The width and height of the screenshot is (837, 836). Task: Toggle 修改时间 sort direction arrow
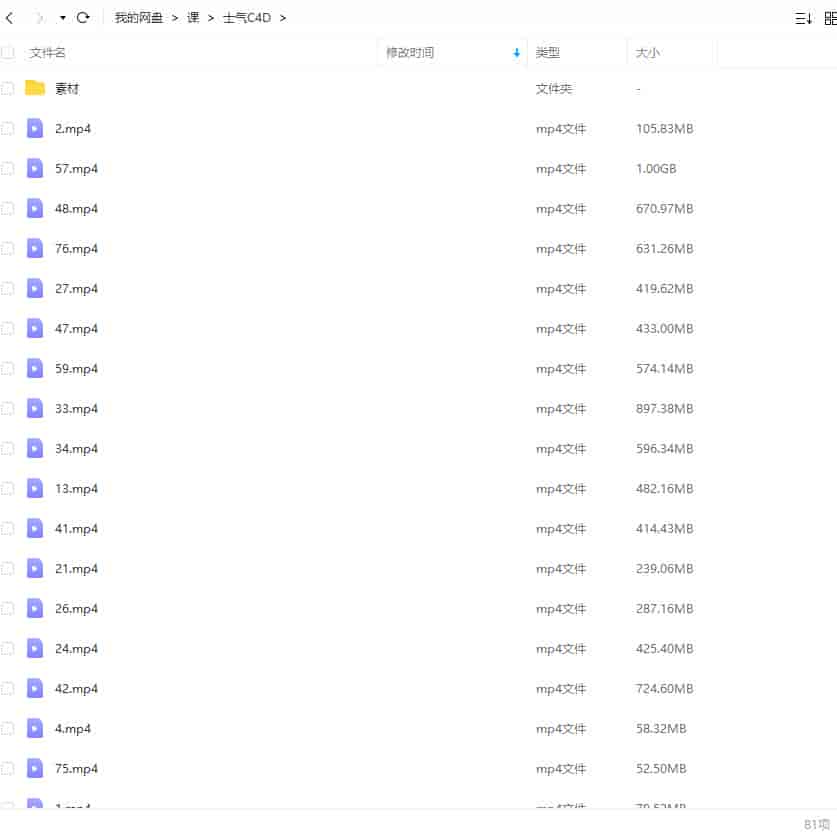[x=516, y=52]
